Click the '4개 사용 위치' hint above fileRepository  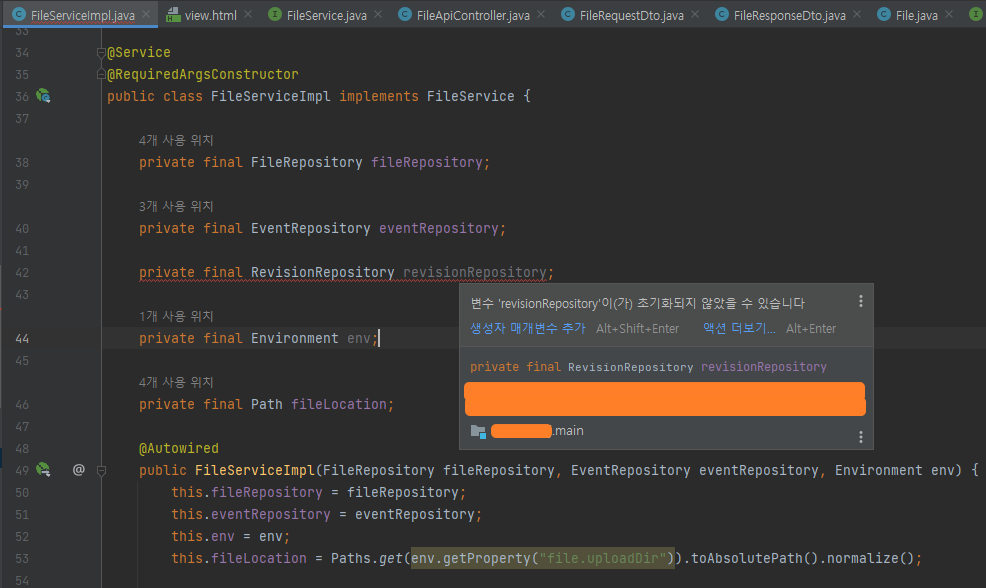pyautogui.click(x=176, y=140)
